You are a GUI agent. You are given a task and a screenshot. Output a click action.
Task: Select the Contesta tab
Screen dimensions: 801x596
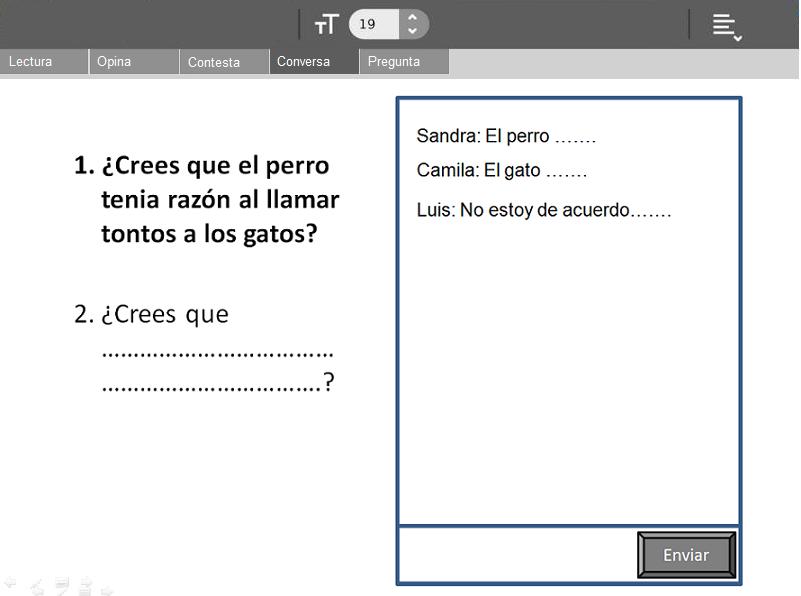pos(224,62)
